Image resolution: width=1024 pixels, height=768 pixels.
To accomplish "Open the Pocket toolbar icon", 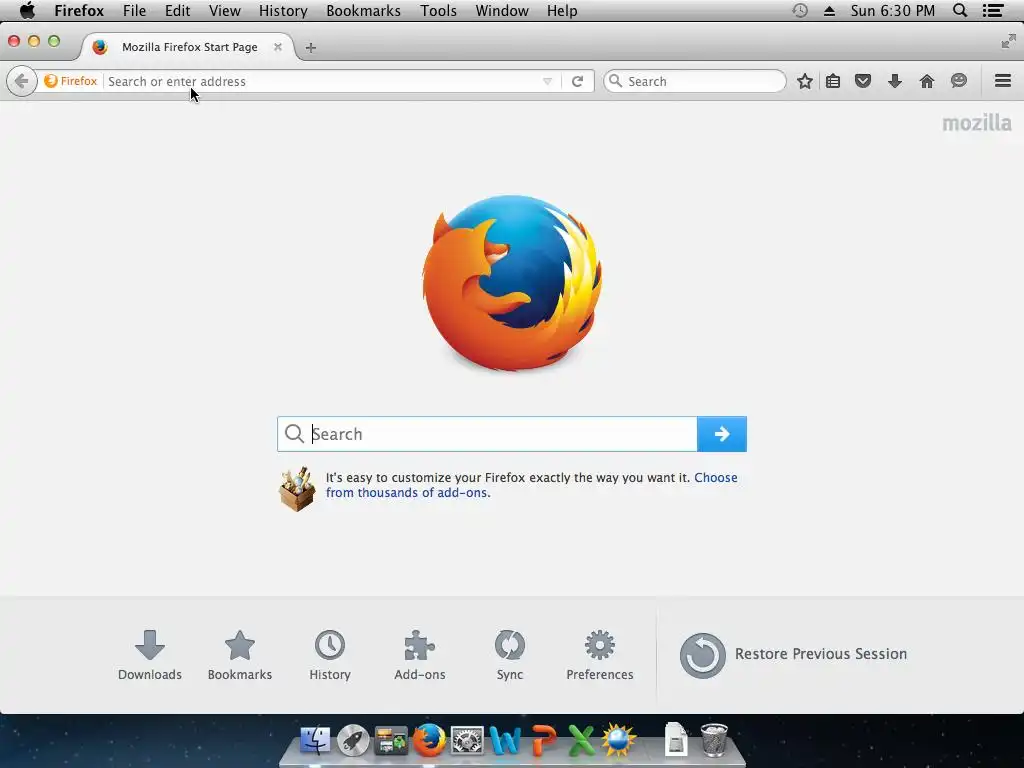I will click(863, 82).
